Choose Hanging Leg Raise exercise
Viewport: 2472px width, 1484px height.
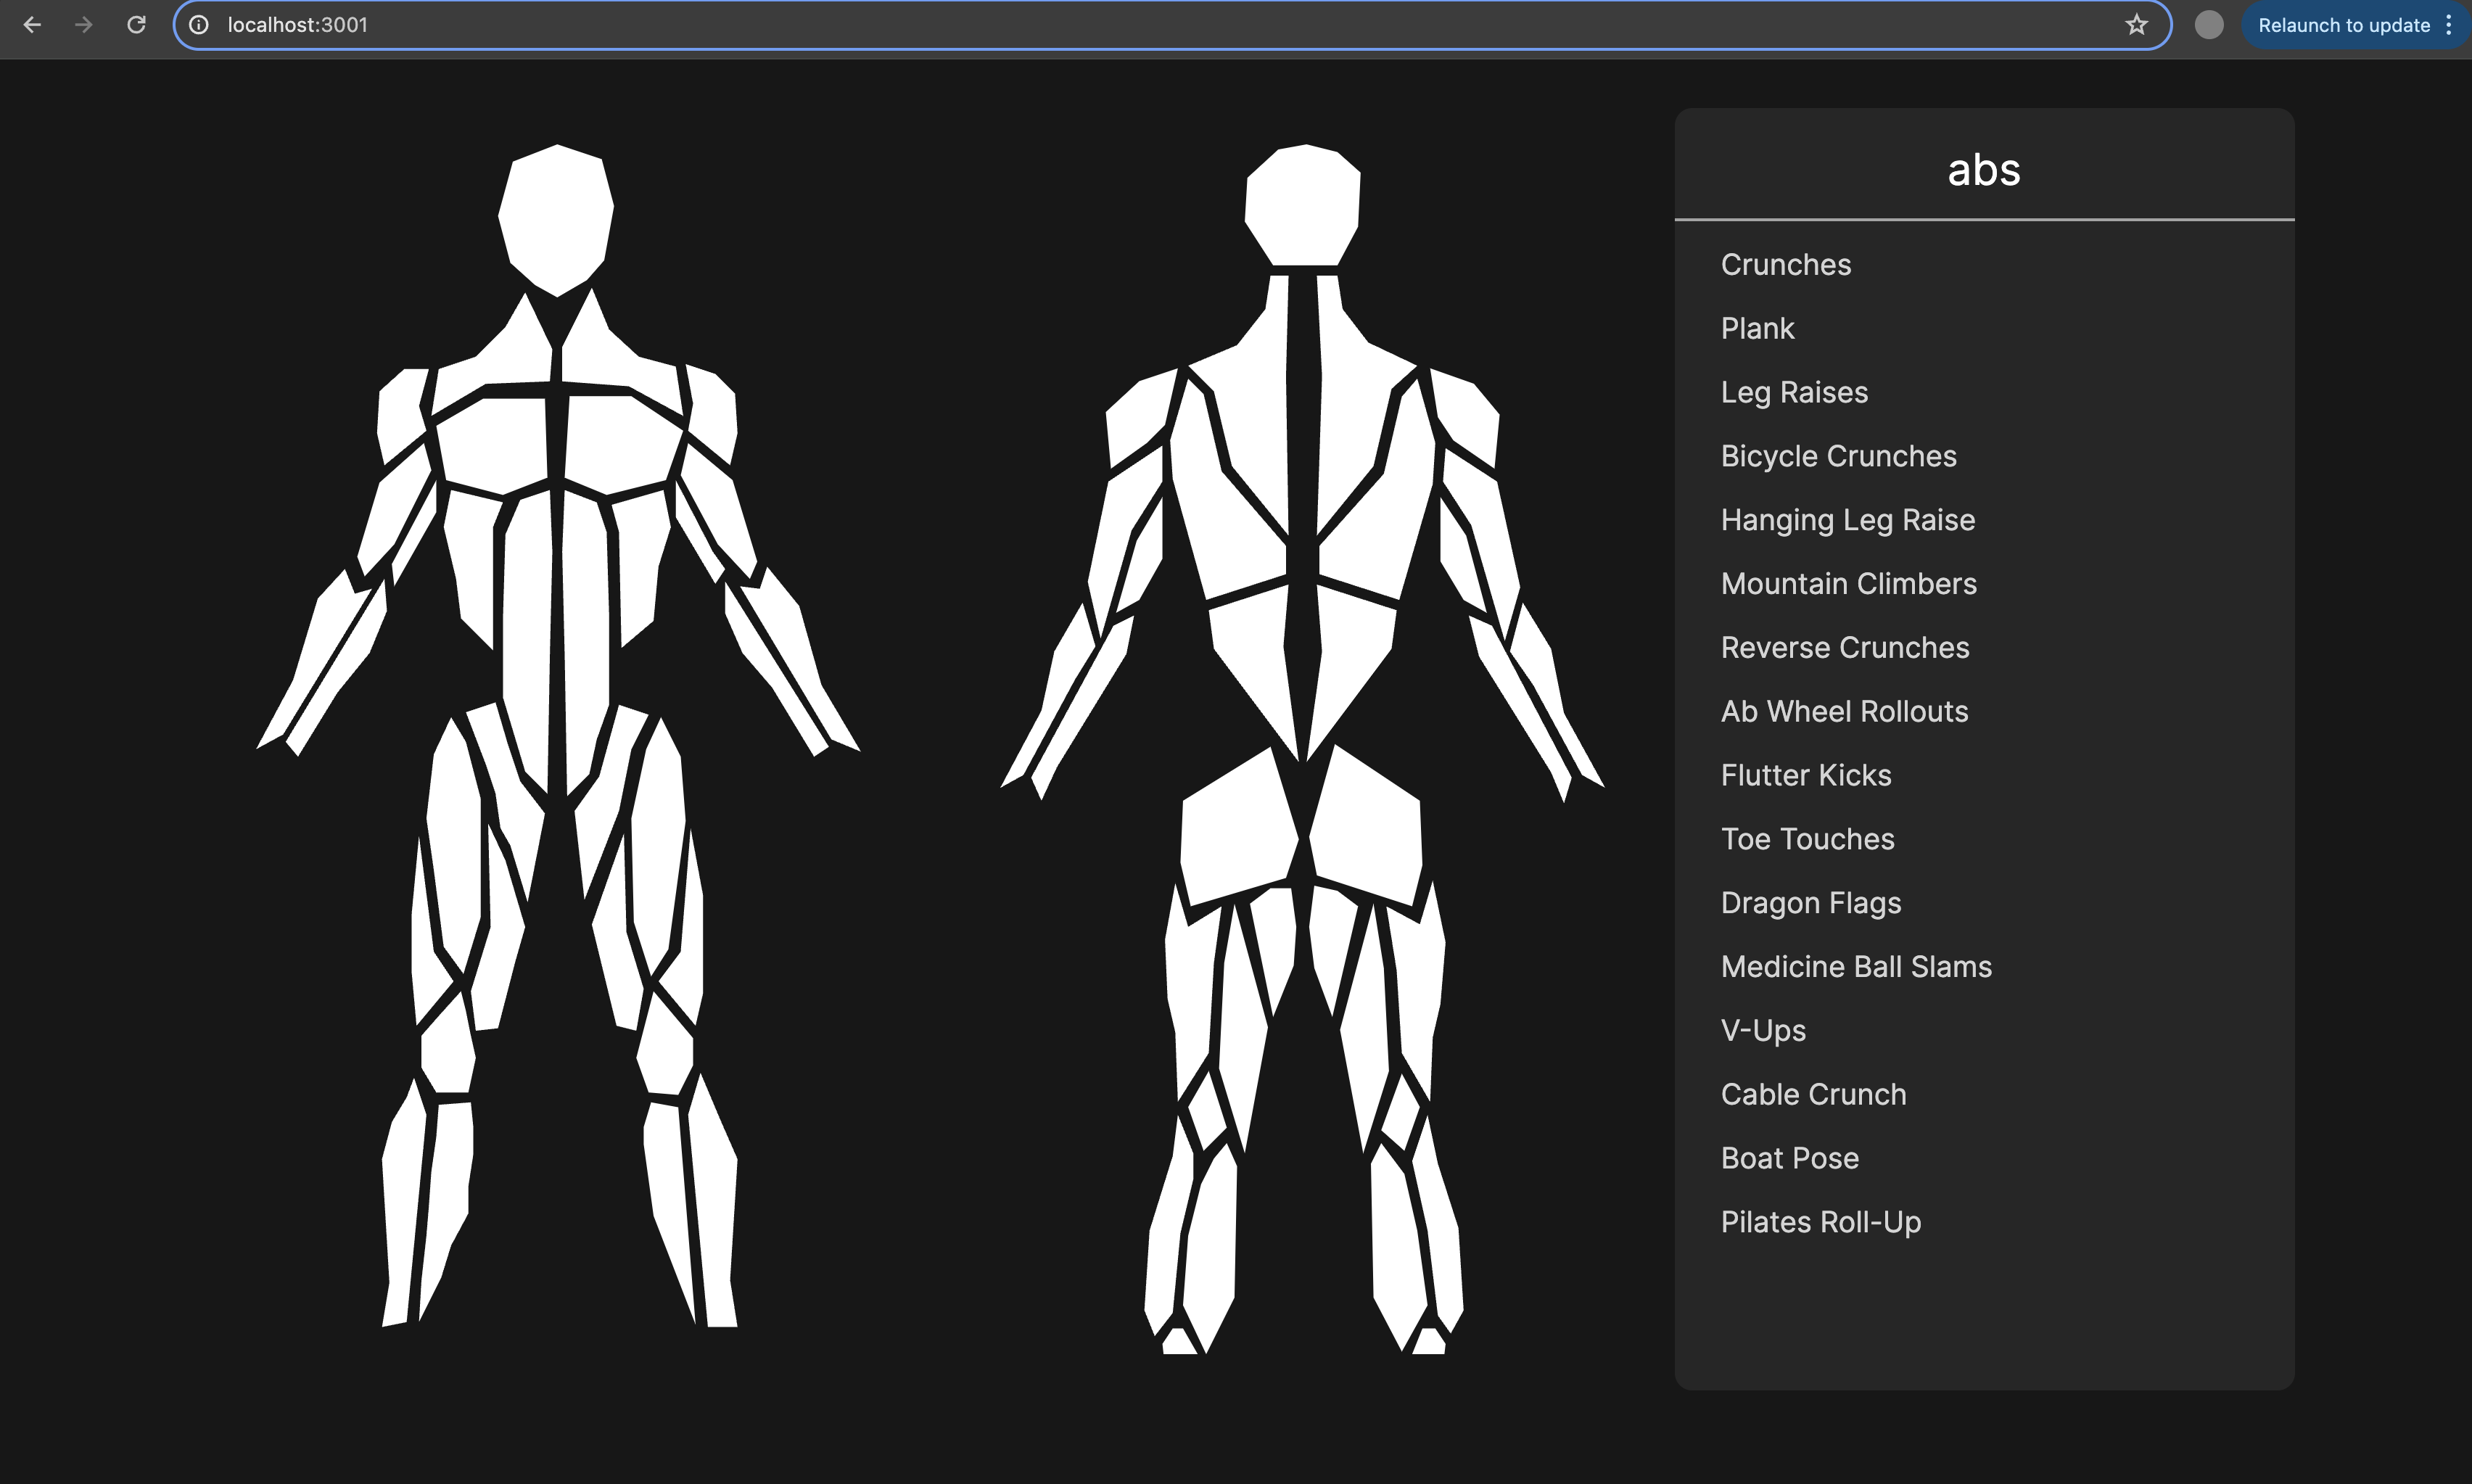click(1847, 520)
